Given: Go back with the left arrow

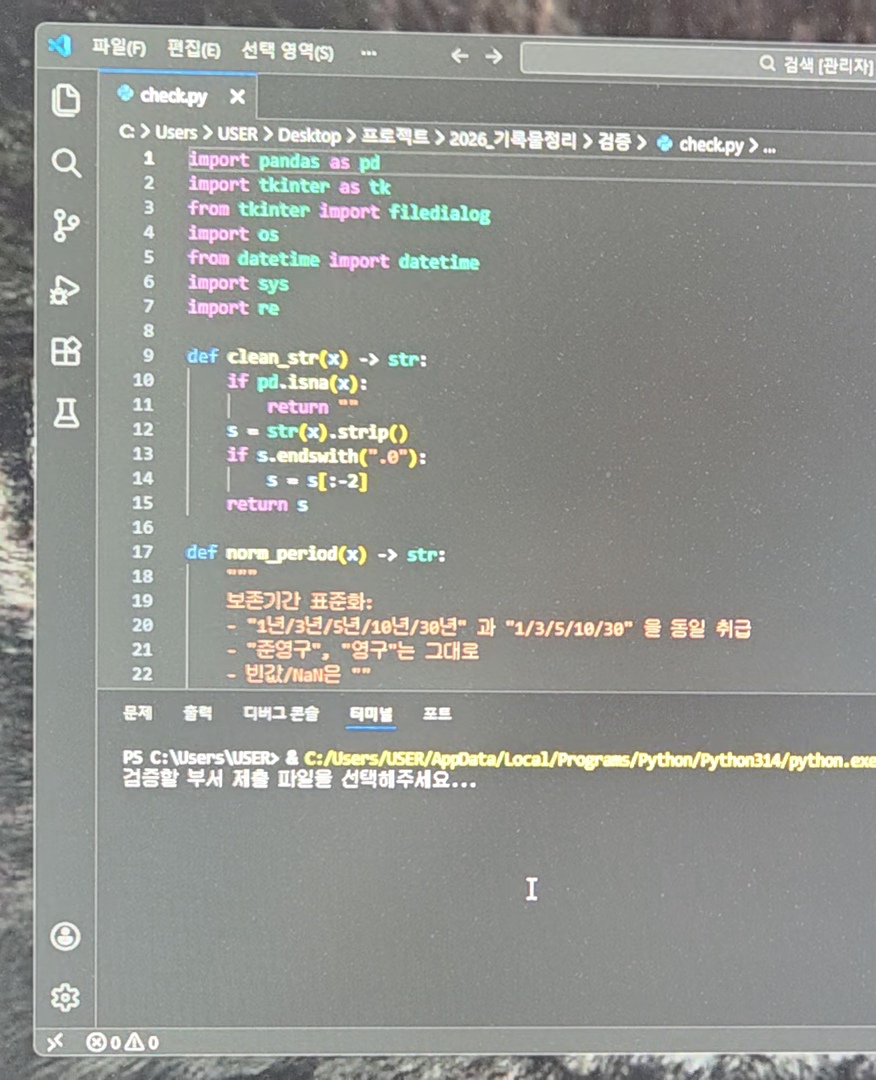Looking at the screenshot, I should 459,55.
